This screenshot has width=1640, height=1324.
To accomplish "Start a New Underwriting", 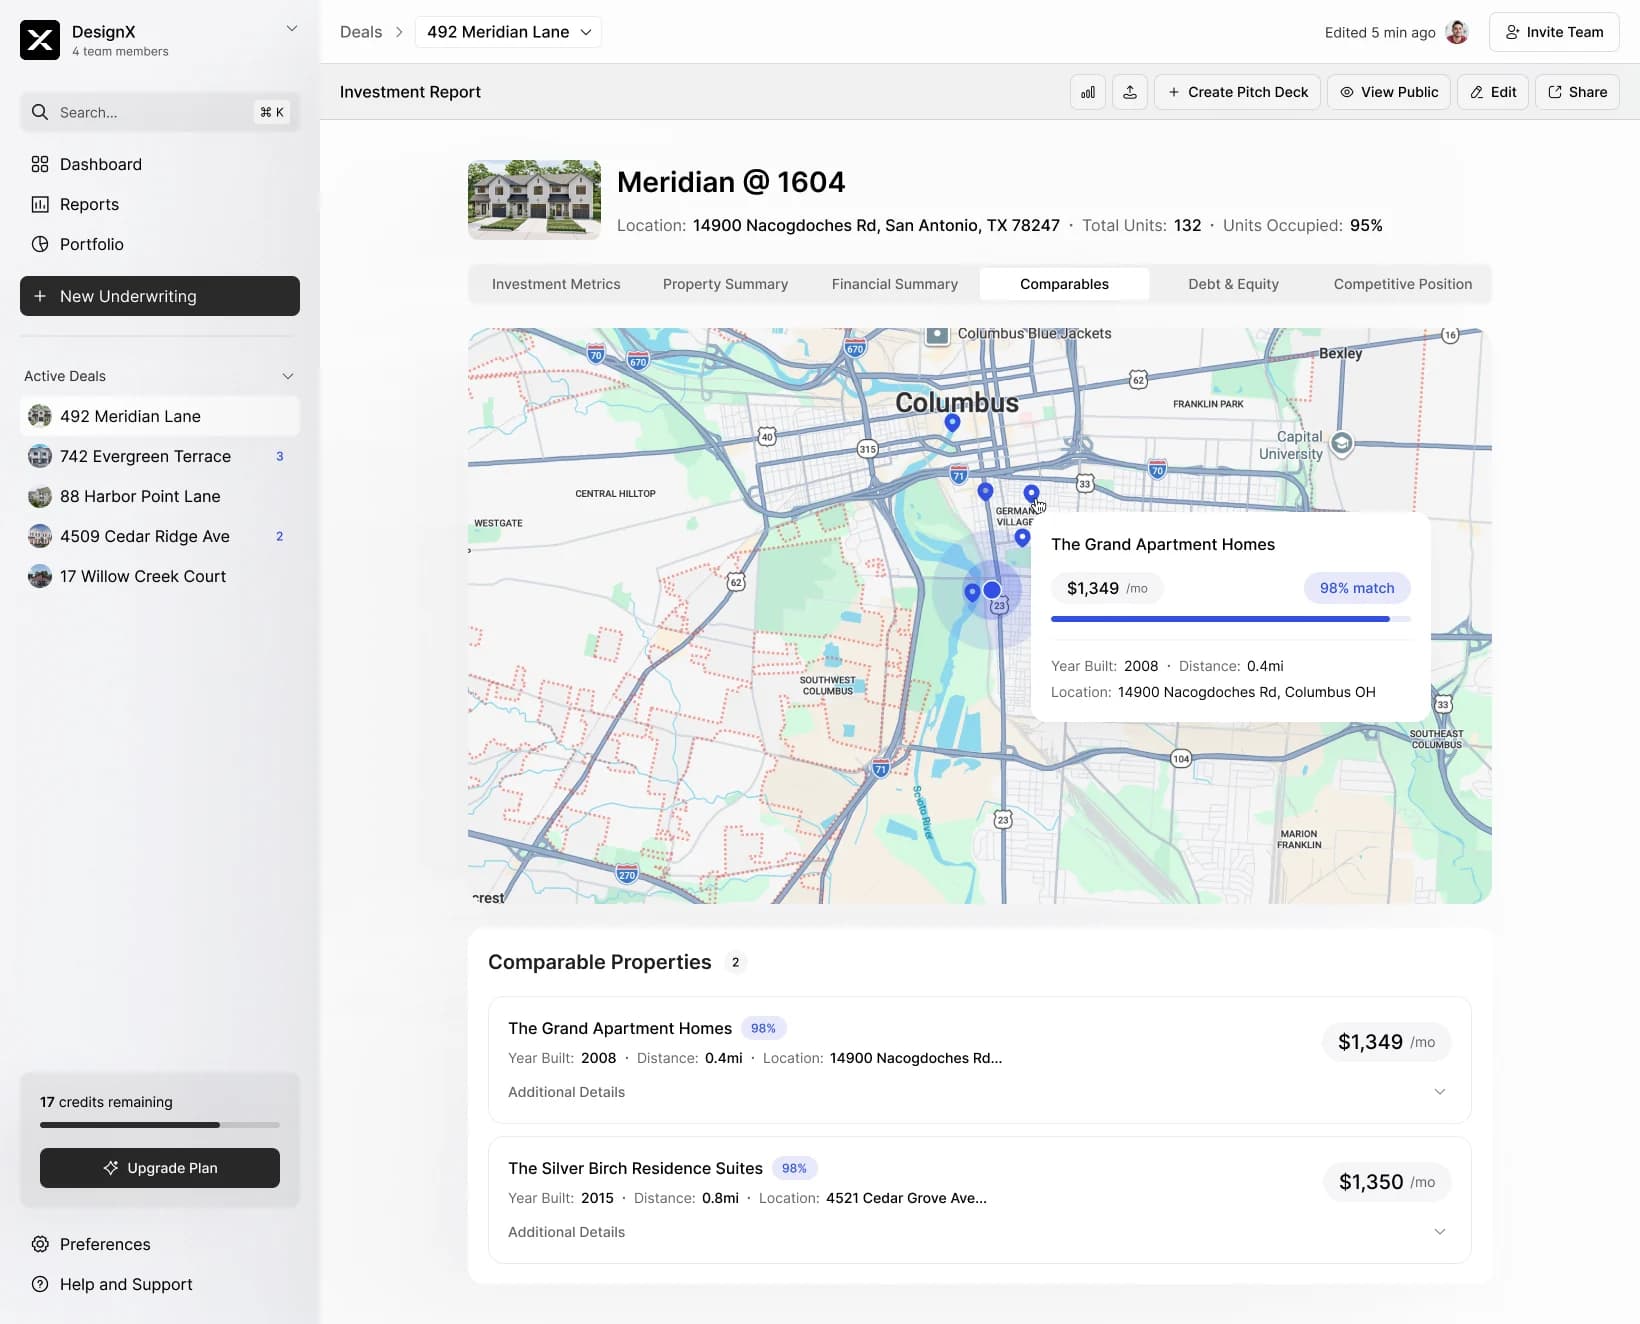I will click(x=160, y=296).
